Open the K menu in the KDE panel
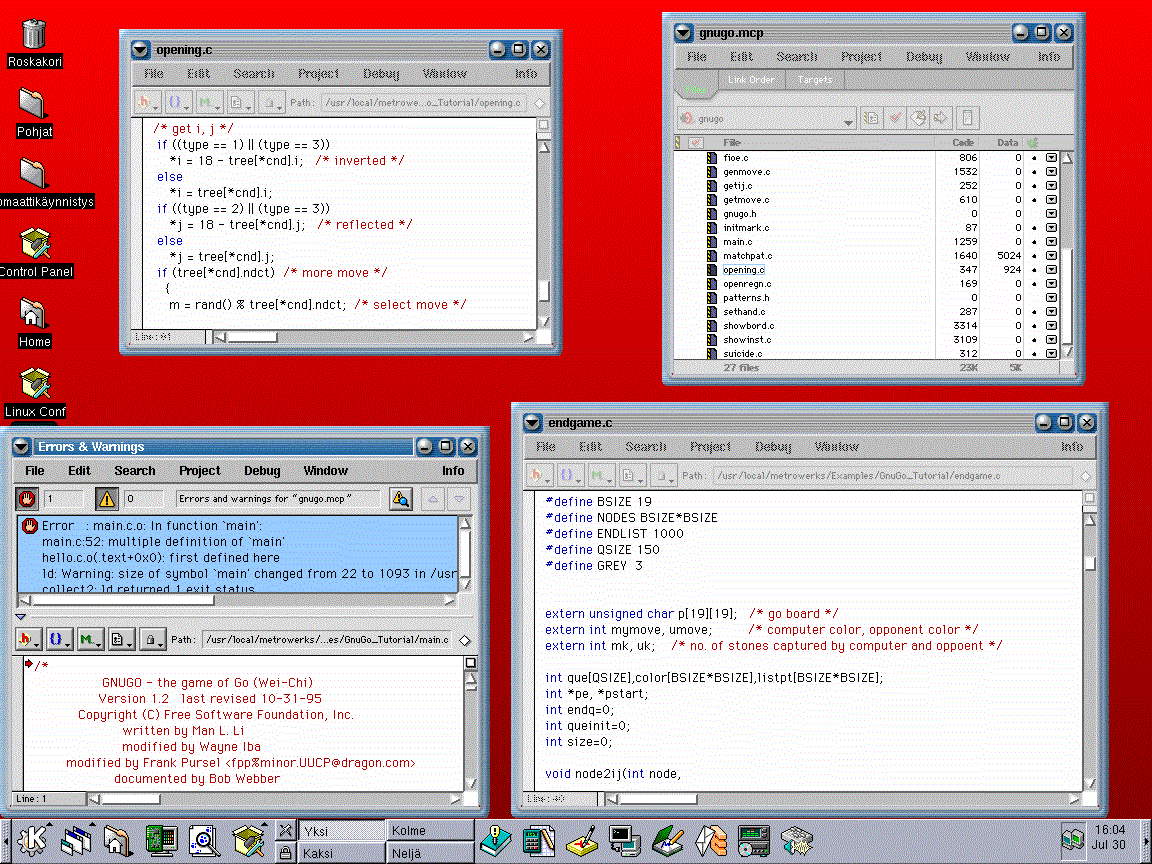 coord(30,840)
